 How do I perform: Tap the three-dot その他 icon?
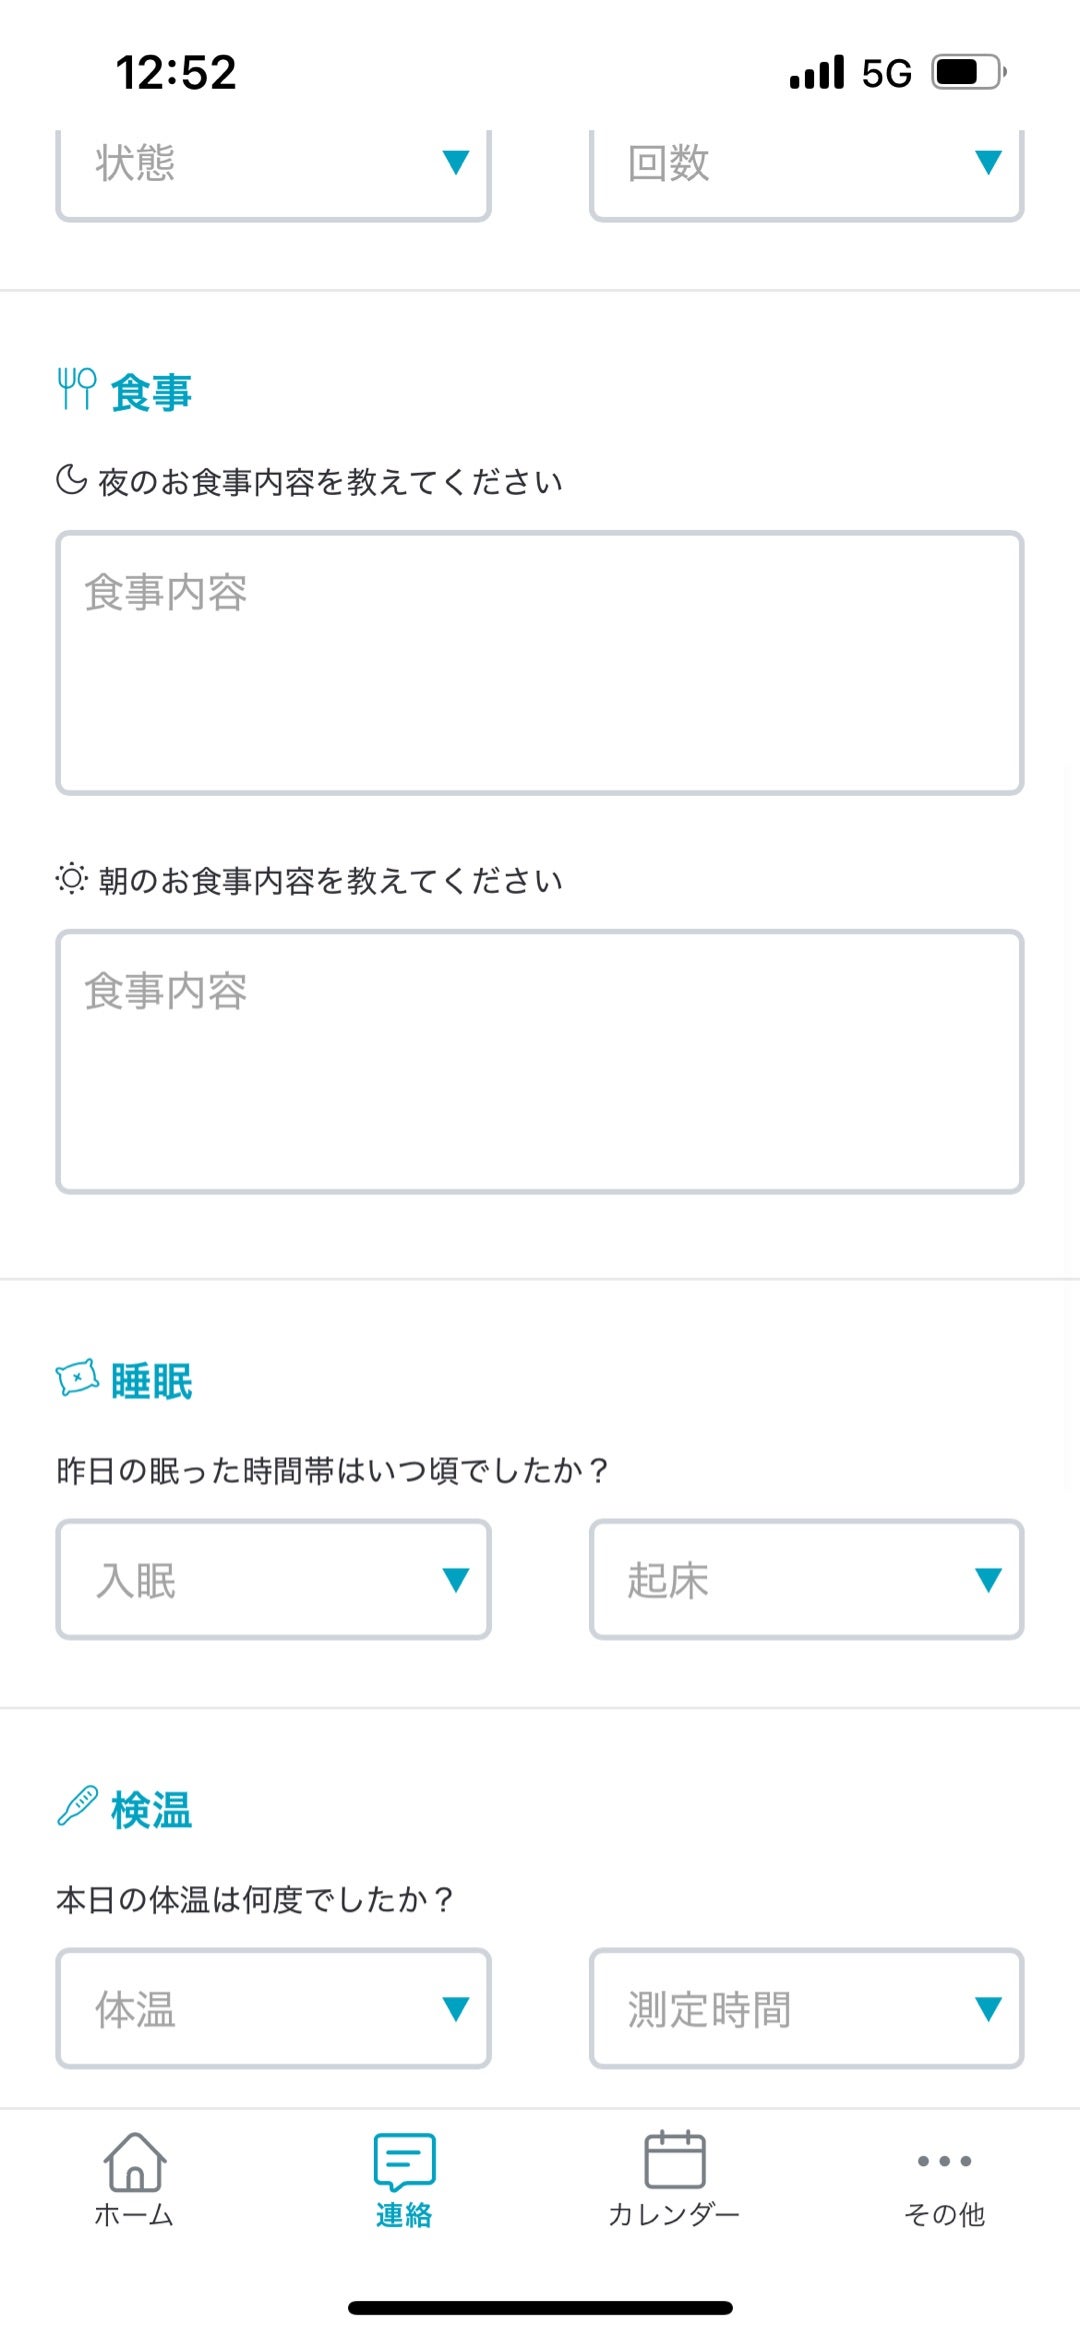944,2161
